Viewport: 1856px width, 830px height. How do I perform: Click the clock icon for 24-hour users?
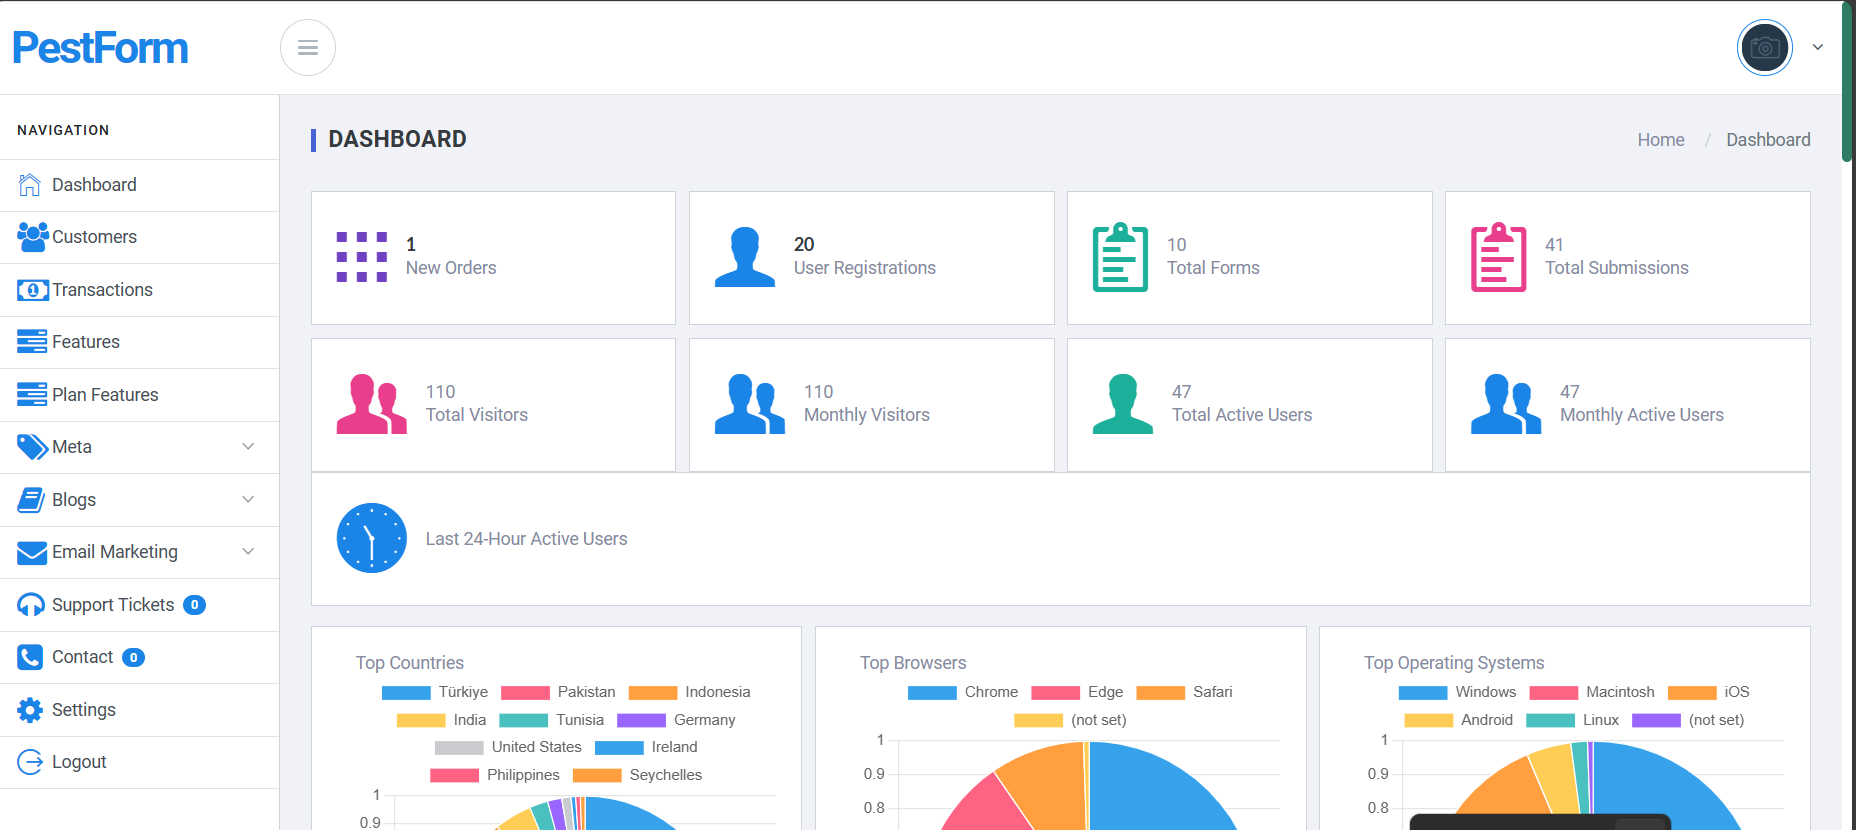372,538
